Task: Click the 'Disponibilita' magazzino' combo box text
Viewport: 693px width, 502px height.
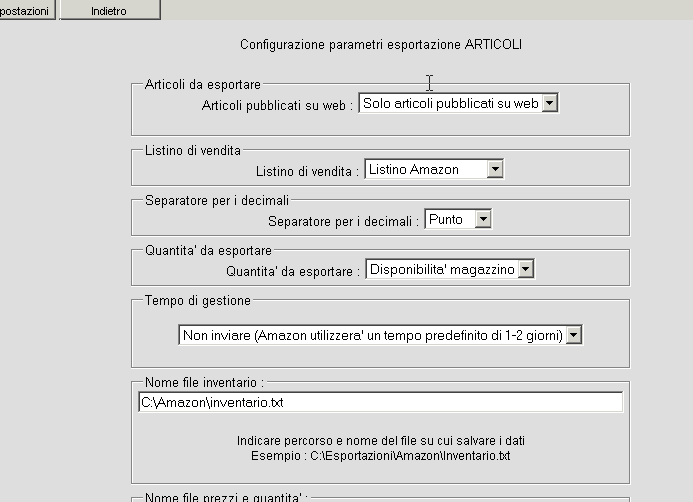Action: coord(441,269)
